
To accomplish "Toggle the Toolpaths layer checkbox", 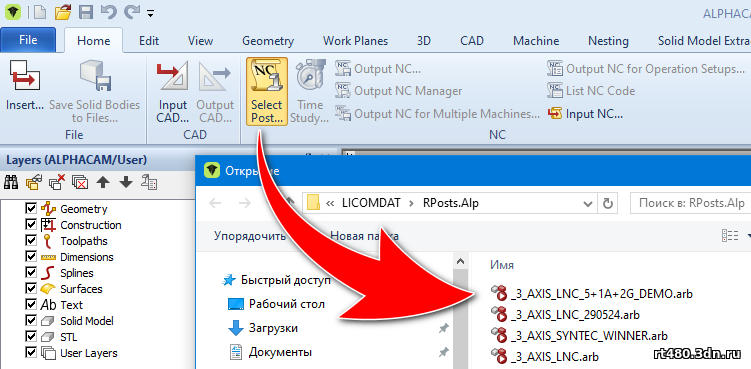I will coord(31,241).
